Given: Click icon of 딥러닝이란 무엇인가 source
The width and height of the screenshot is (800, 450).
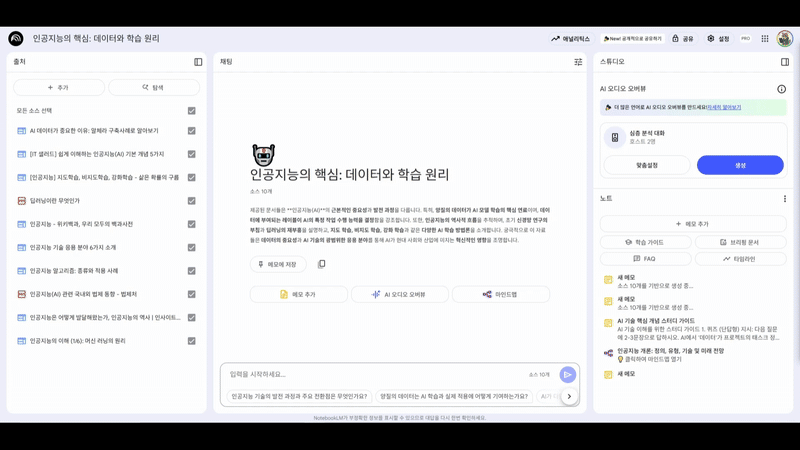Looking at the screenshot, I should pos(21,201).
